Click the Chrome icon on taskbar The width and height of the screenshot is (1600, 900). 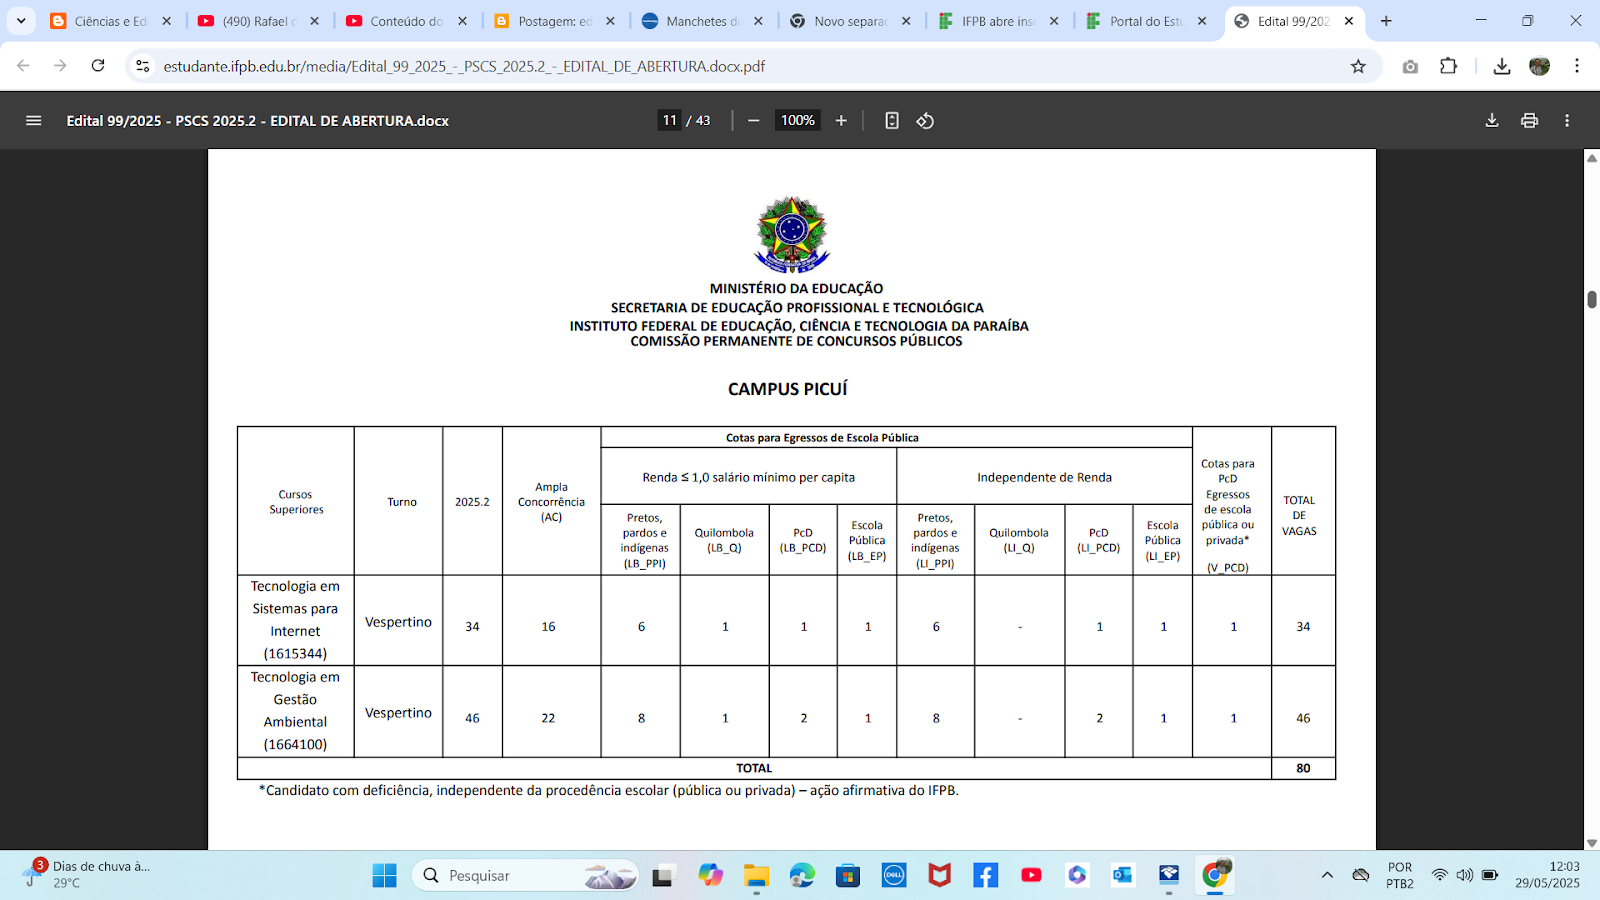pos(1215,876)
